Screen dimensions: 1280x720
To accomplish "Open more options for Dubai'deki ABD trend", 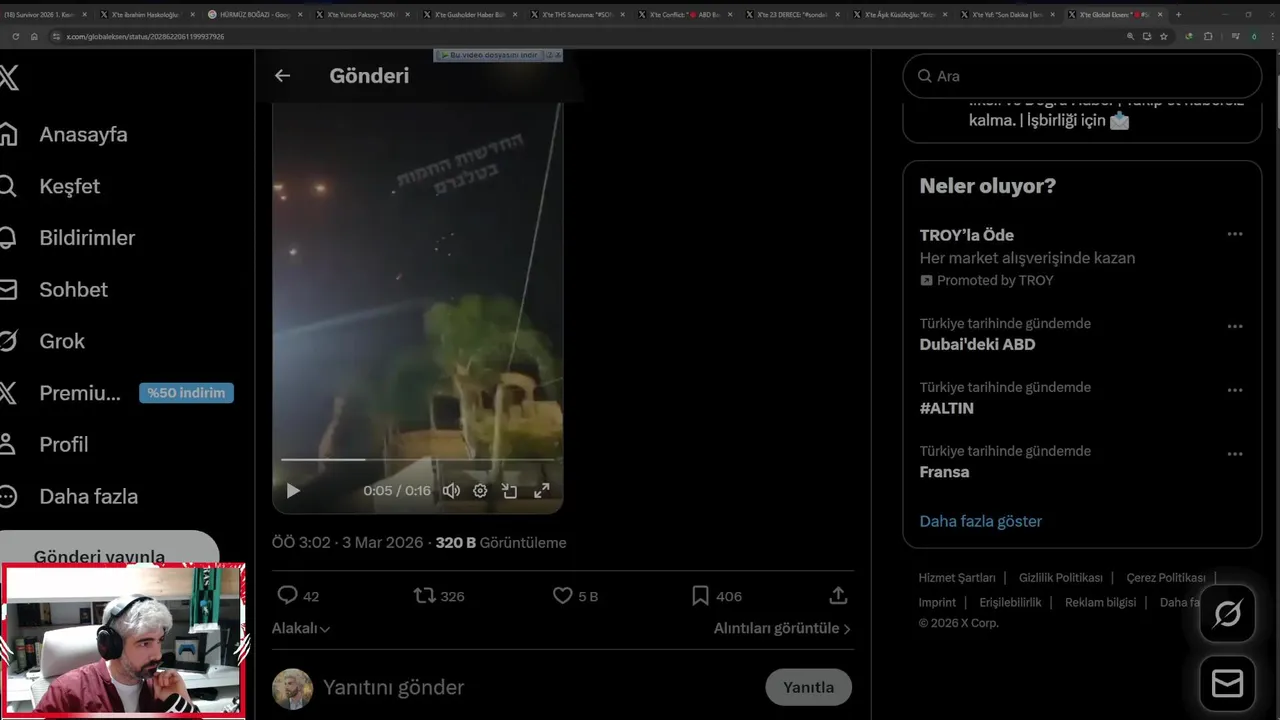I will coord(1235,327).
